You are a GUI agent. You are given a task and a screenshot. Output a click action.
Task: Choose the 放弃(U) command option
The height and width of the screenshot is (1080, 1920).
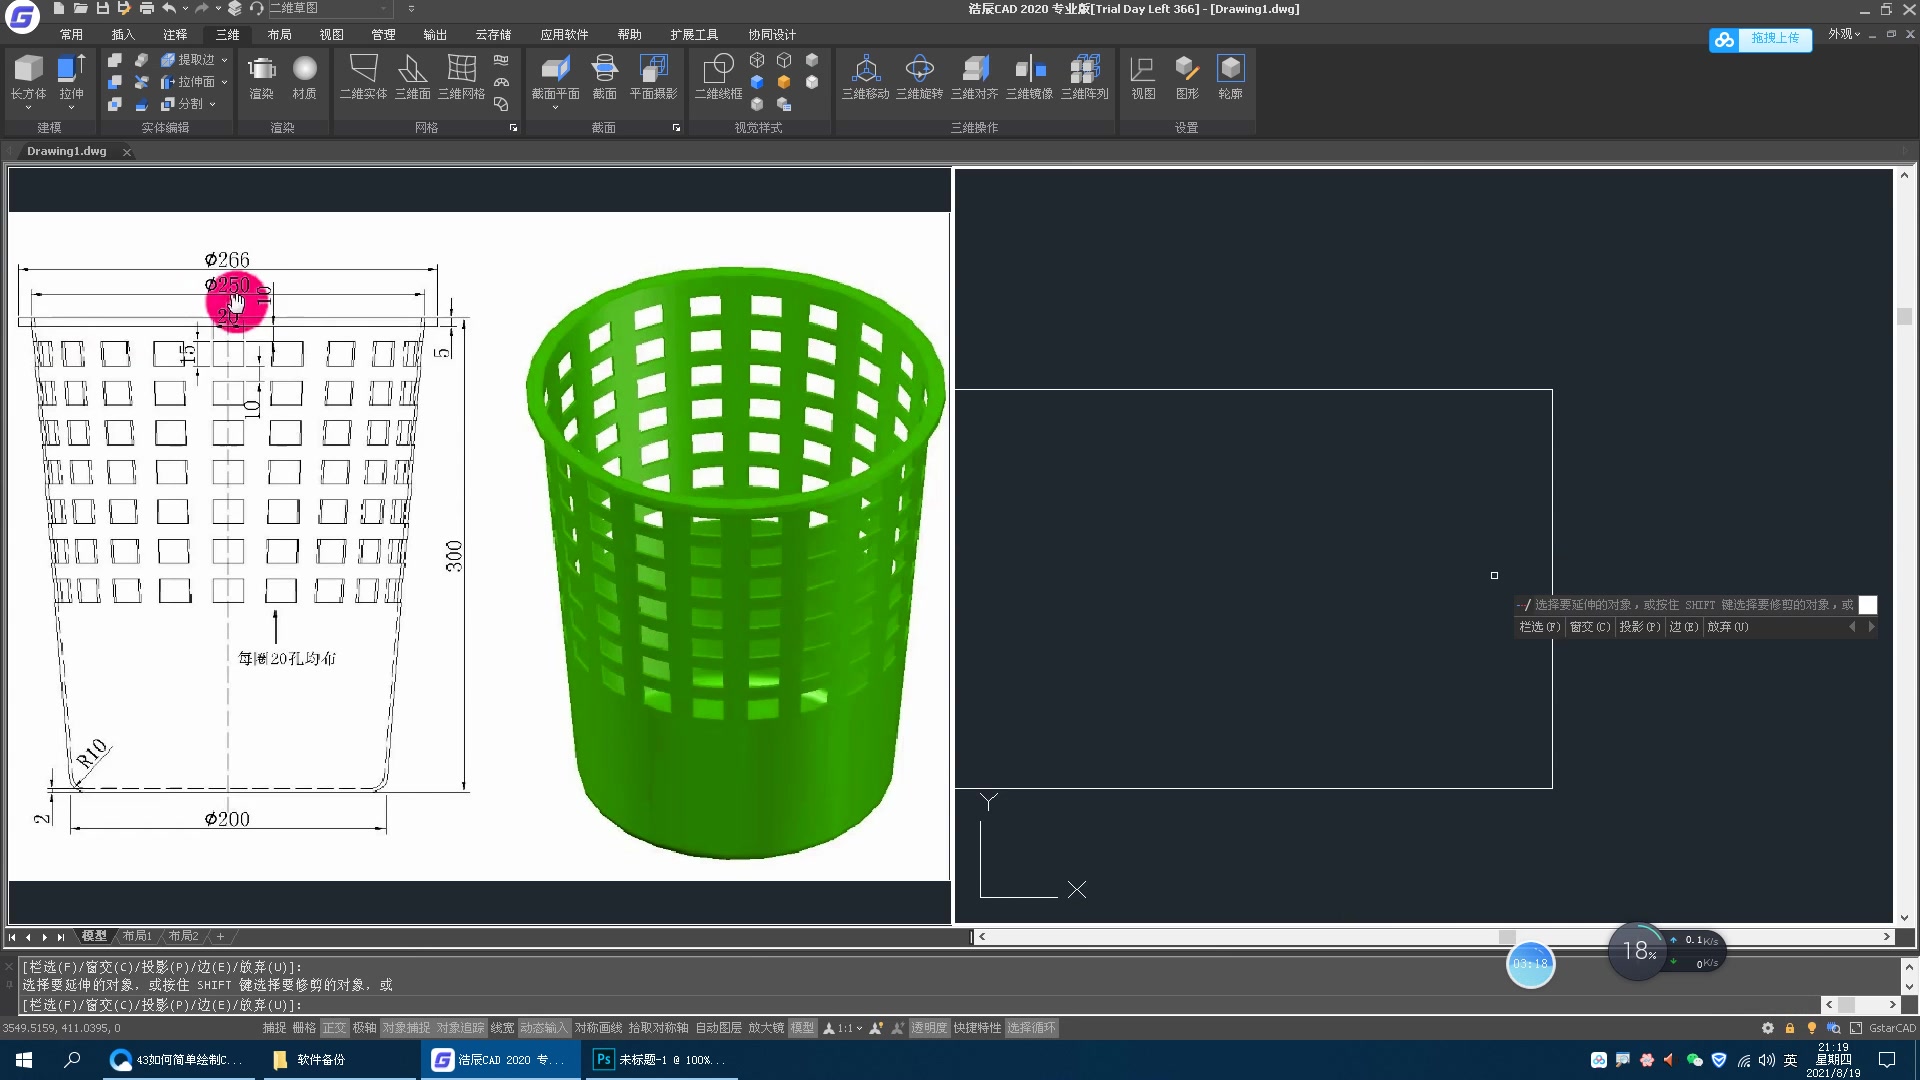(1728, 627)
